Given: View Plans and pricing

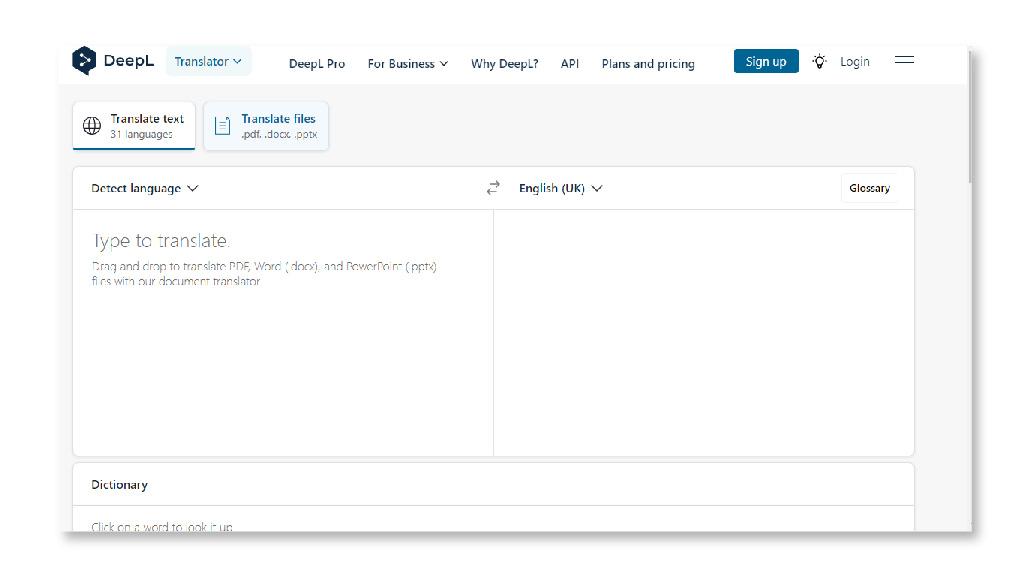Looking at the screenshot, I should (648, 64).
